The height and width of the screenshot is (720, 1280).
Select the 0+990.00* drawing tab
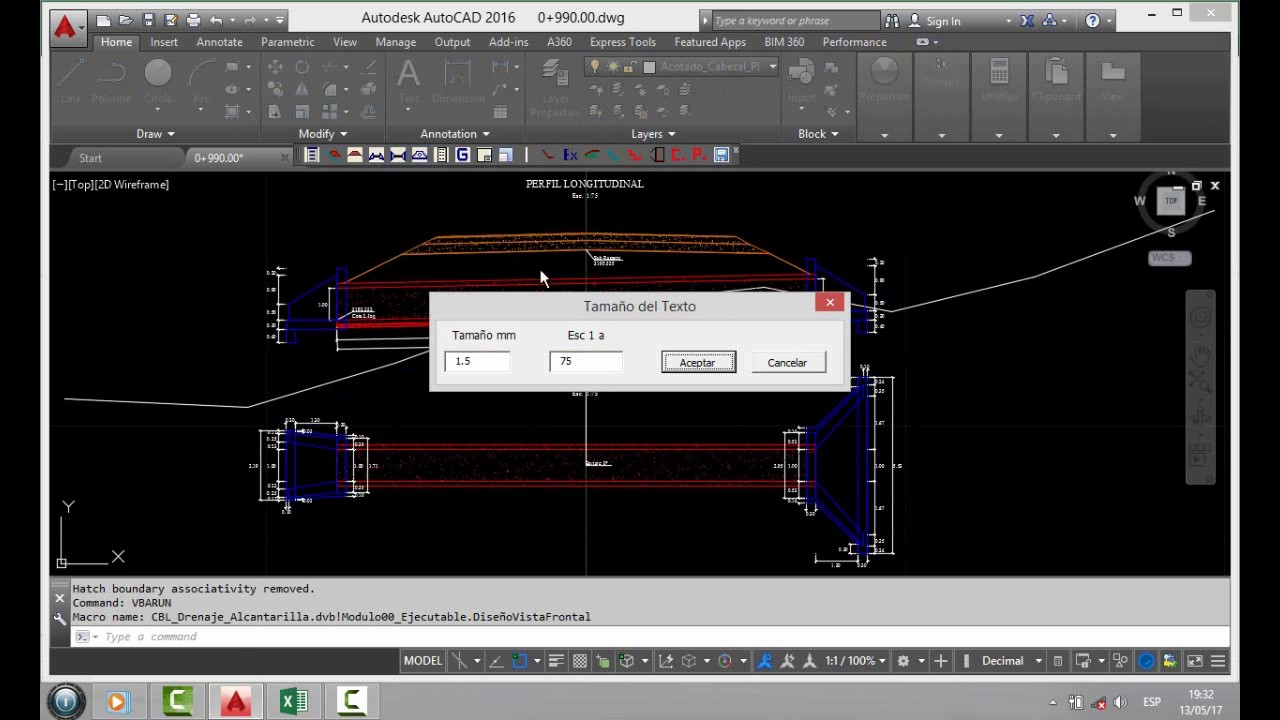[x=219, y=158]
